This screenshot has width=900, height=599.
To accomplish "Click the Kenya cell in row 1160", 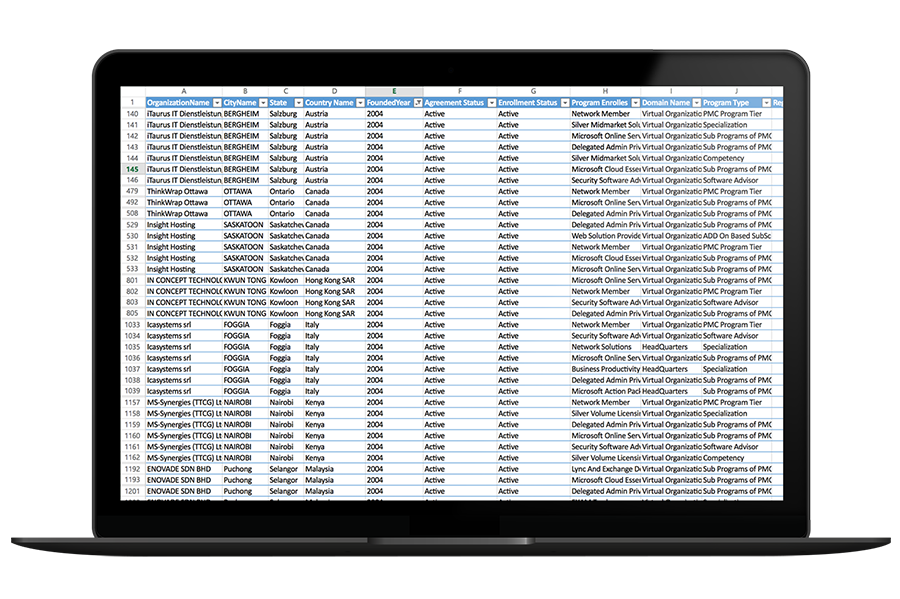I will tap(335, 435).
